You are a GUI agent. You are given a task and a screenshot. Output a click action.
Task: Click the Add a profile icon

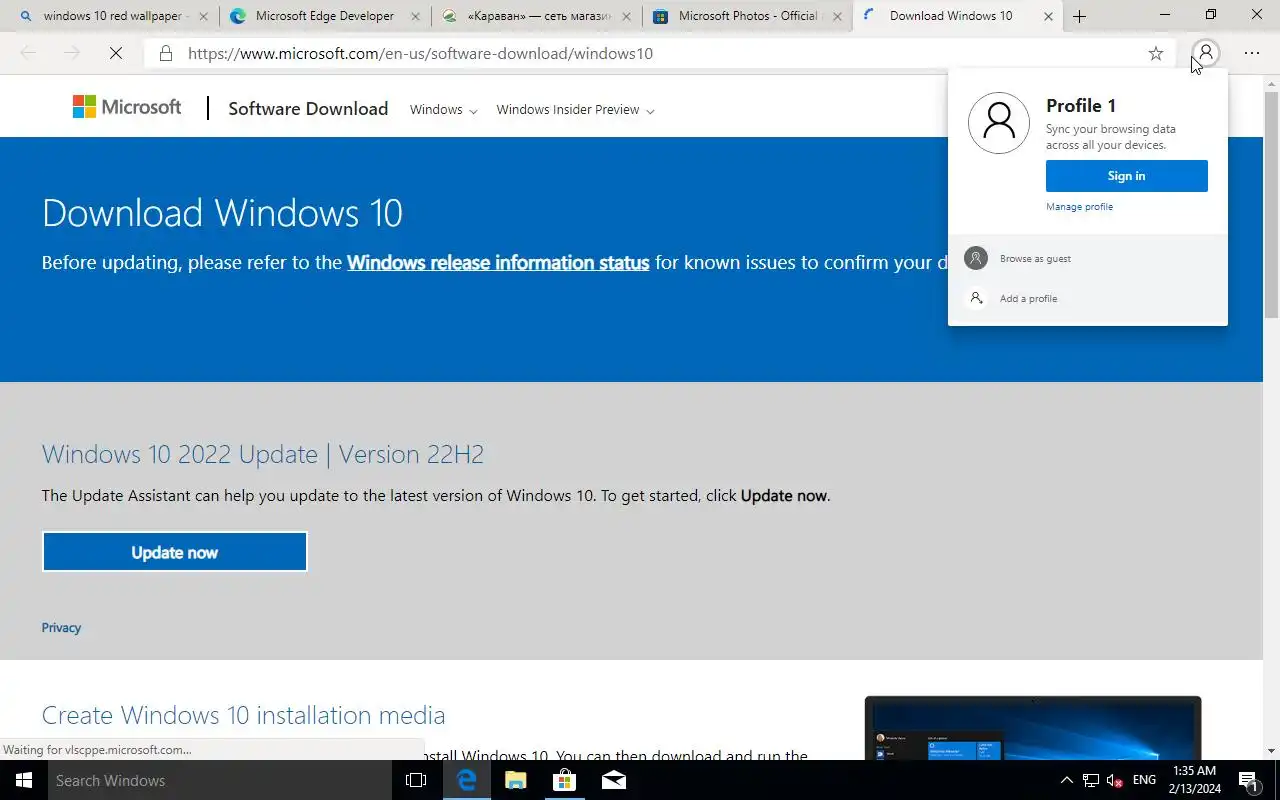[x=976, y=298]
